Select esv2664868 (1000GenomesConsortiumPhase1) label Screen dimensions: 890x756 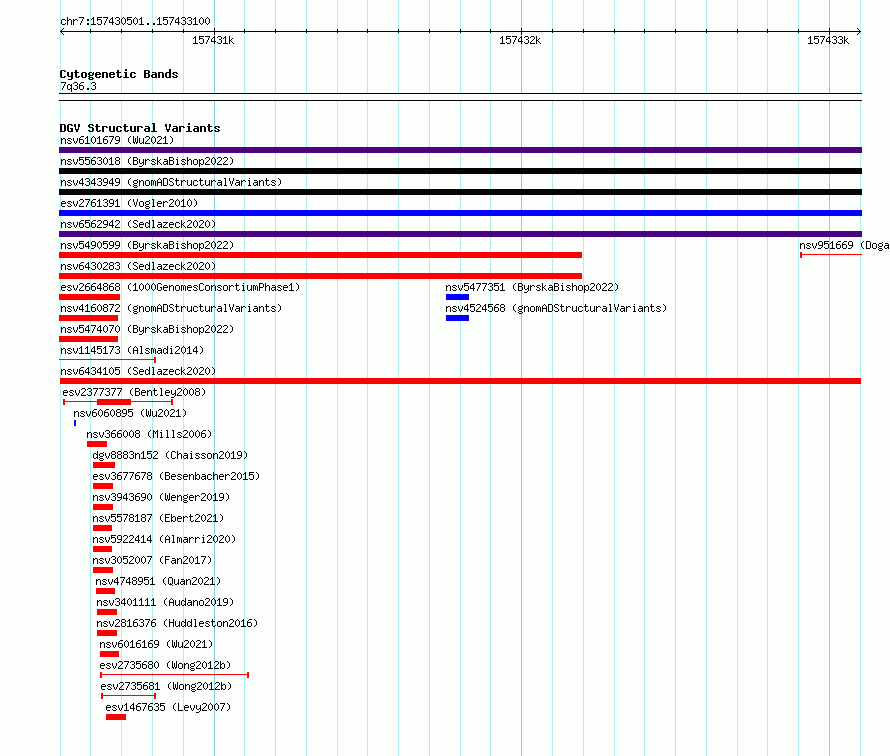coord(180,287)
